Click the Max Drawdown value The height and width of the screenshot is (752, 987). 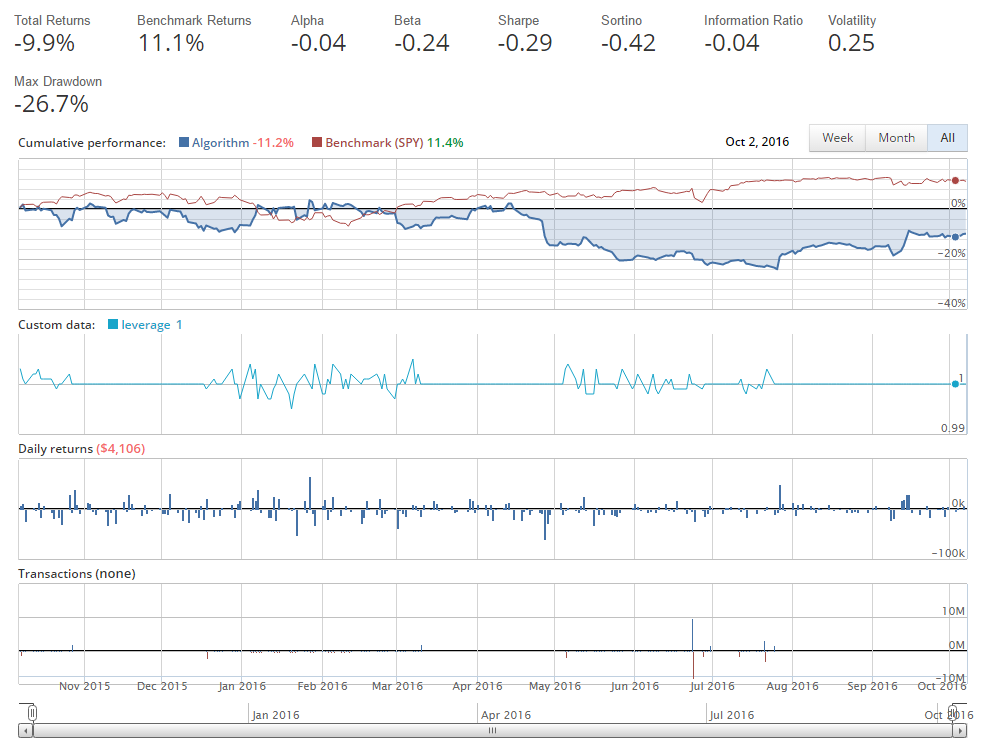(x=51, y=104)
